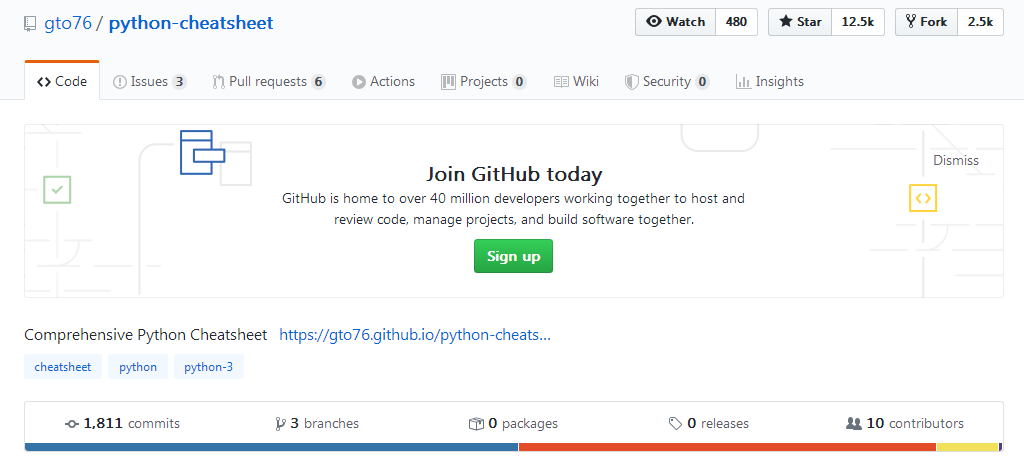Fork this repository
This screenshot has width=1024, height=460.
(926, 22)
